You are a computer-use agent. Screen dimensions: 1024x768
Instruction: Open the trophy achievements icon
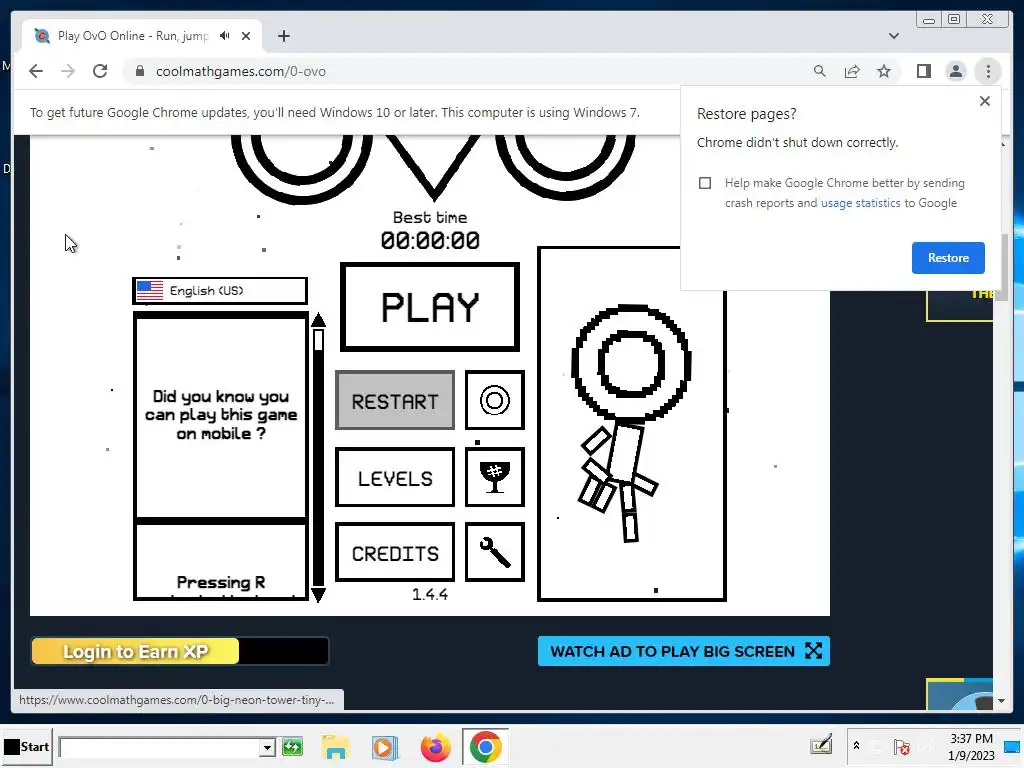494,477
